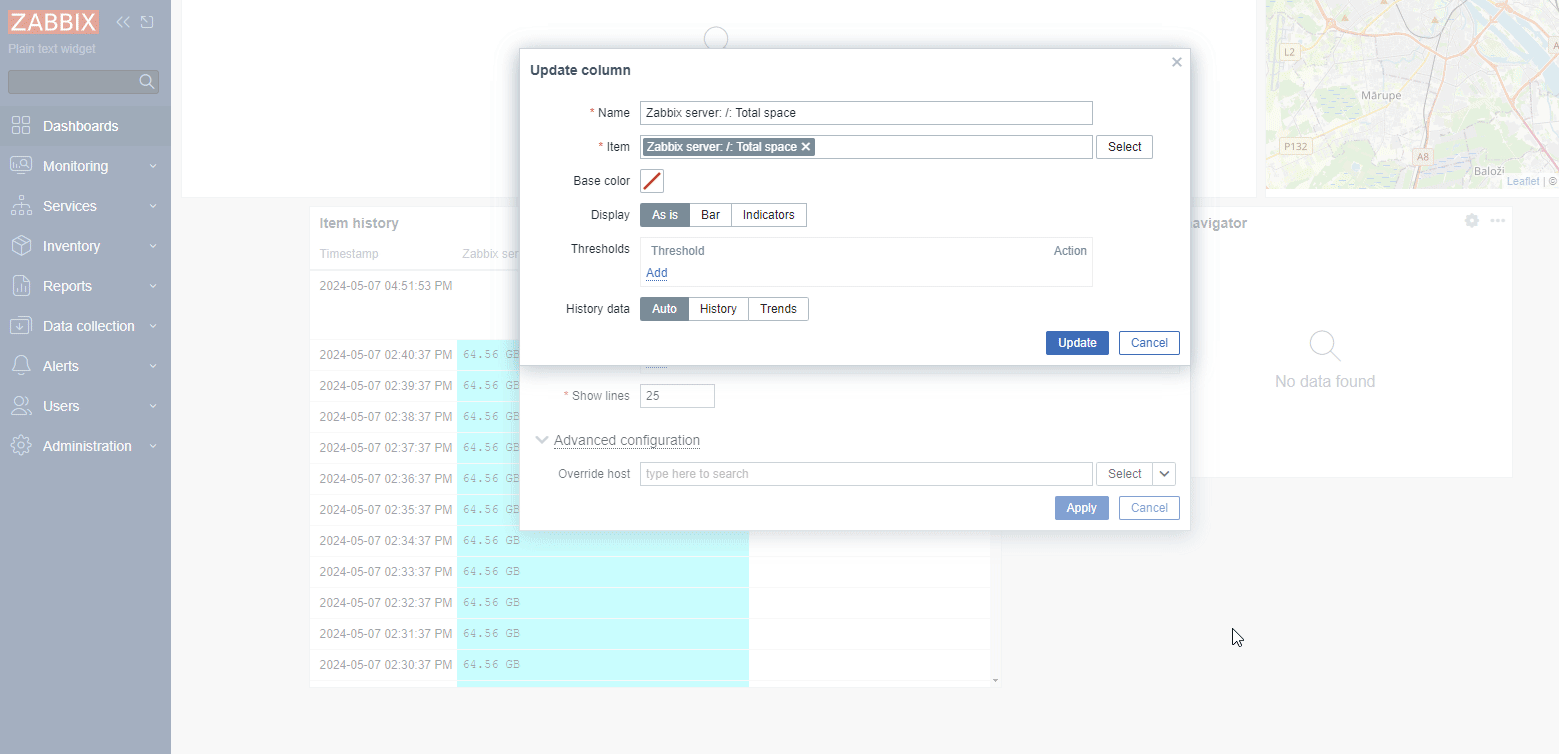Expand the Reports menu chevron
Viewport: 1559px width, 754px height.
click(x=153, y=286)
